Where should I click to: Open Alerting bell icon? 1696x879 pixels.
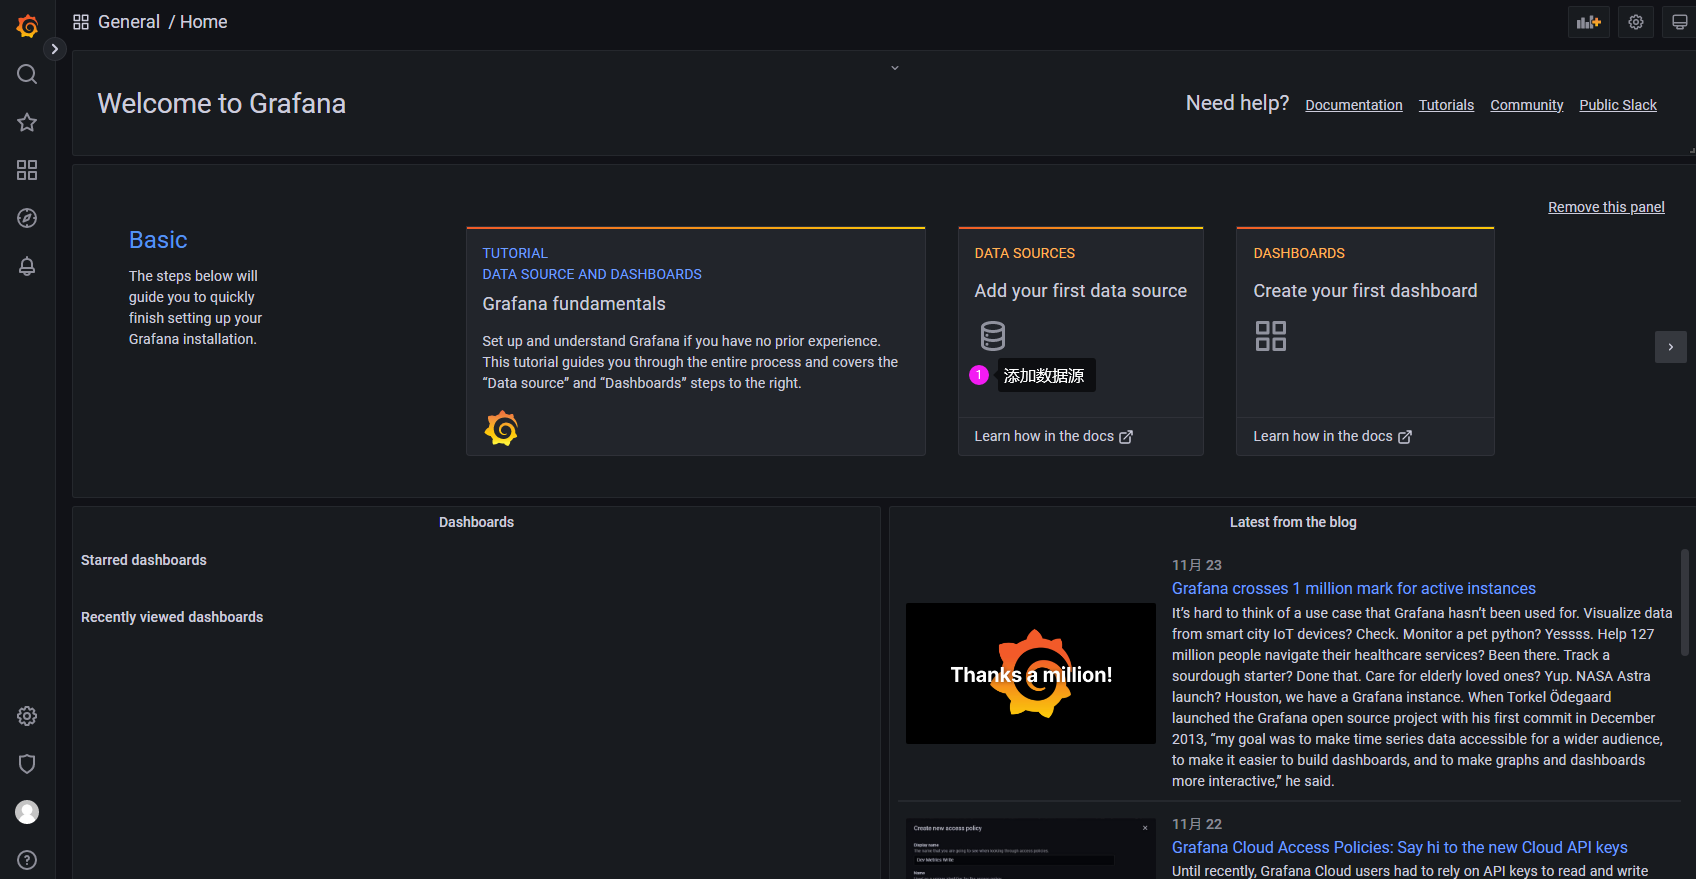click(x=27, y=266)
